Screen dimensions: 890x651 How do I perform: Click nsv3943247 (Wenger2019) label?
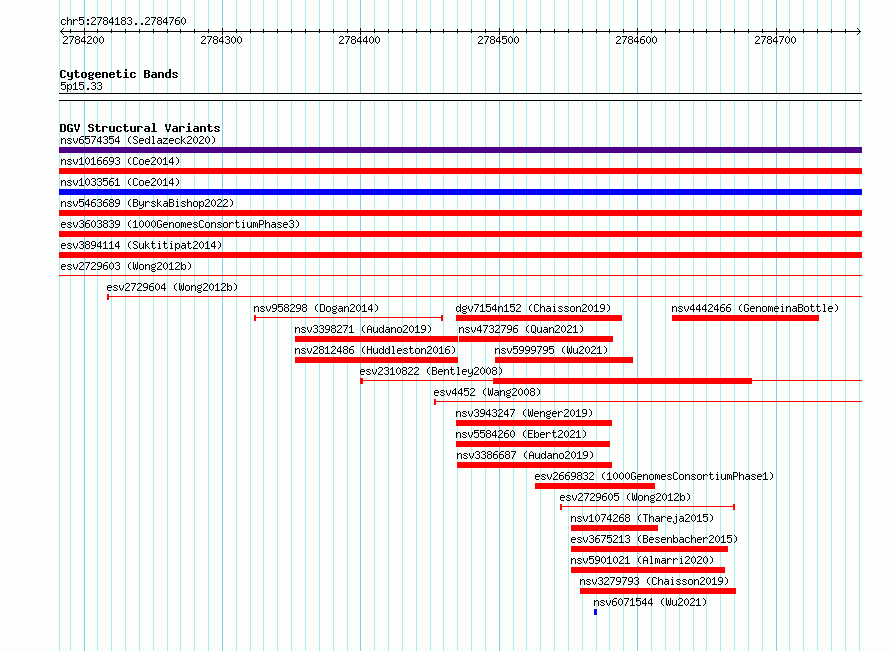coord(524,413)
